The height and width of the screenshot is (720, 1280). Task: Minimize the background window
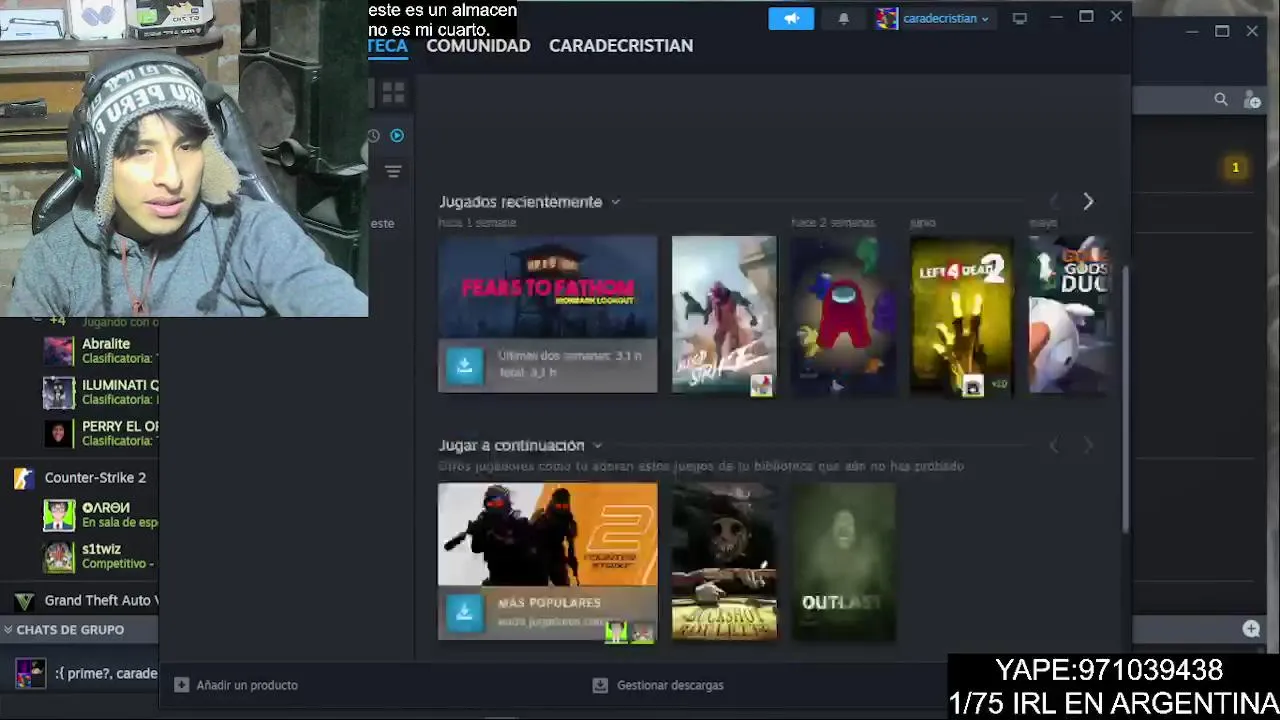click(x=1192, y=32)
